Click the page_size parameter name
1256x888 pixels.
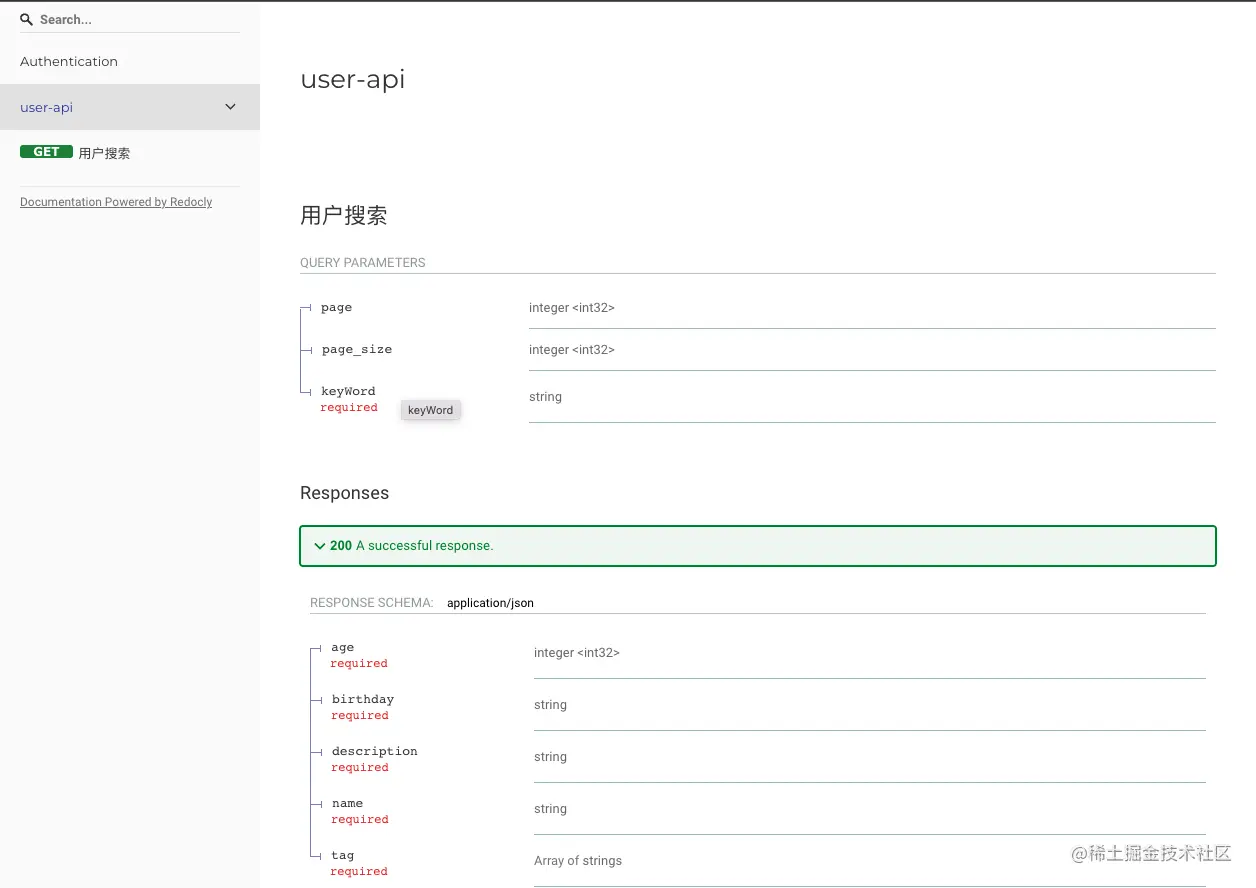tap(356, 349)
